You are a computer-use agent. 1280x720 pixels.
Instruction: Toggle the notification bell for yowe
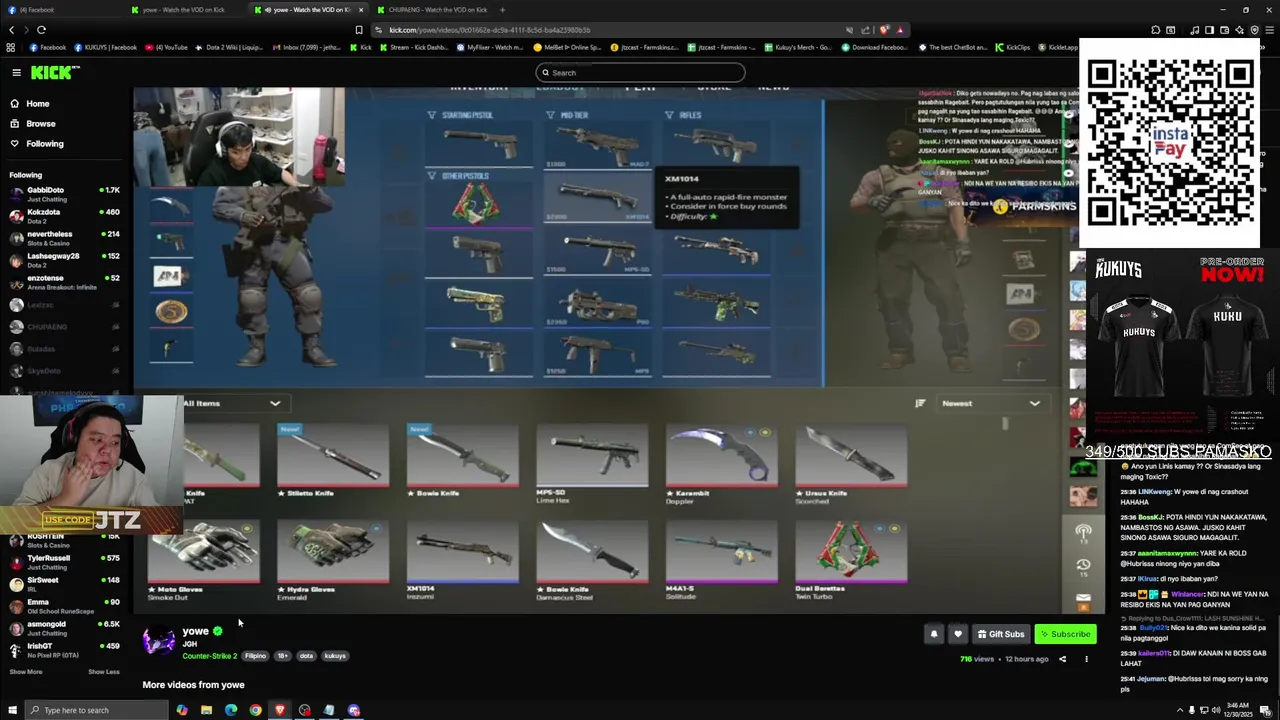[x=933, y=634]
